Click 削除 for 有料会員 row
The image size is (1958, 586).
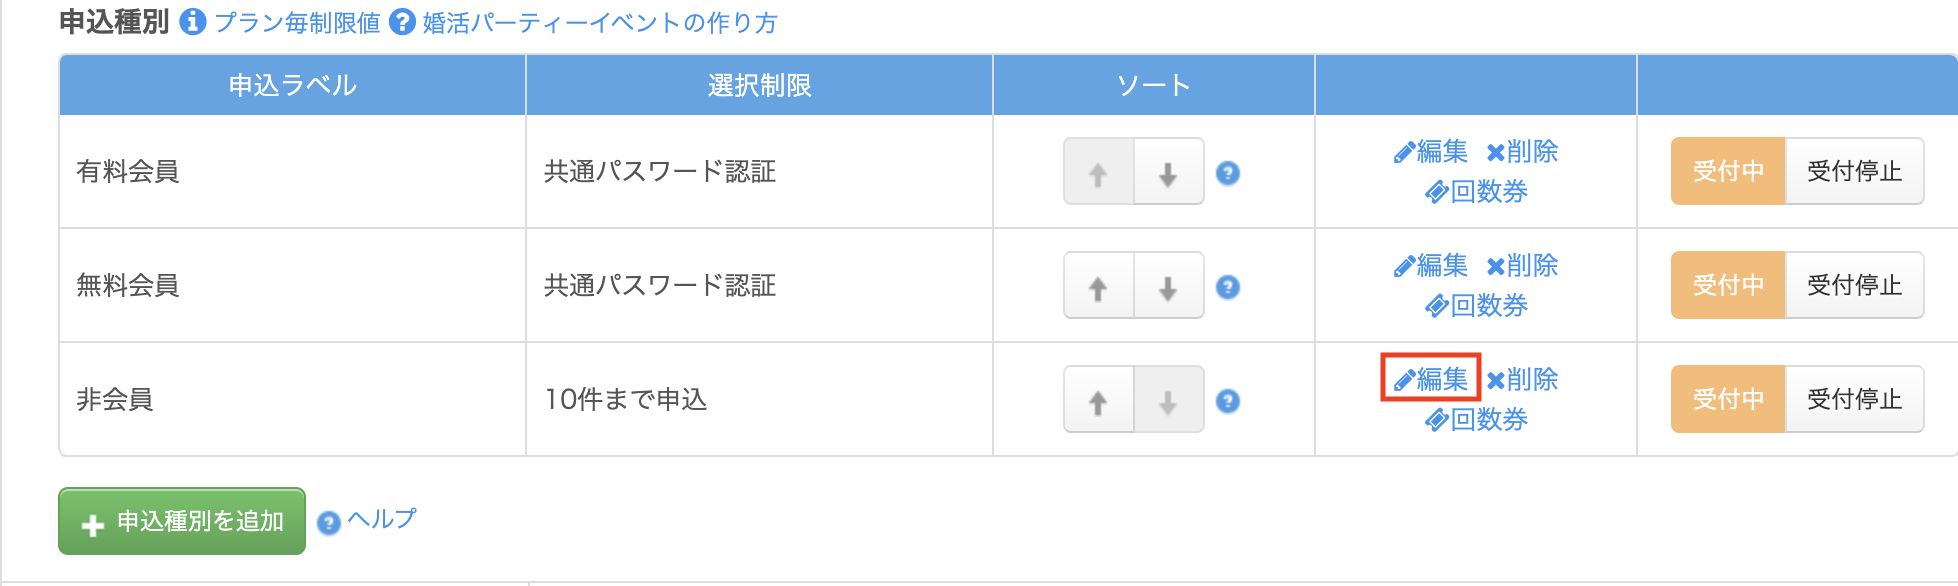pyautogui.click(x=1522, y=151)
